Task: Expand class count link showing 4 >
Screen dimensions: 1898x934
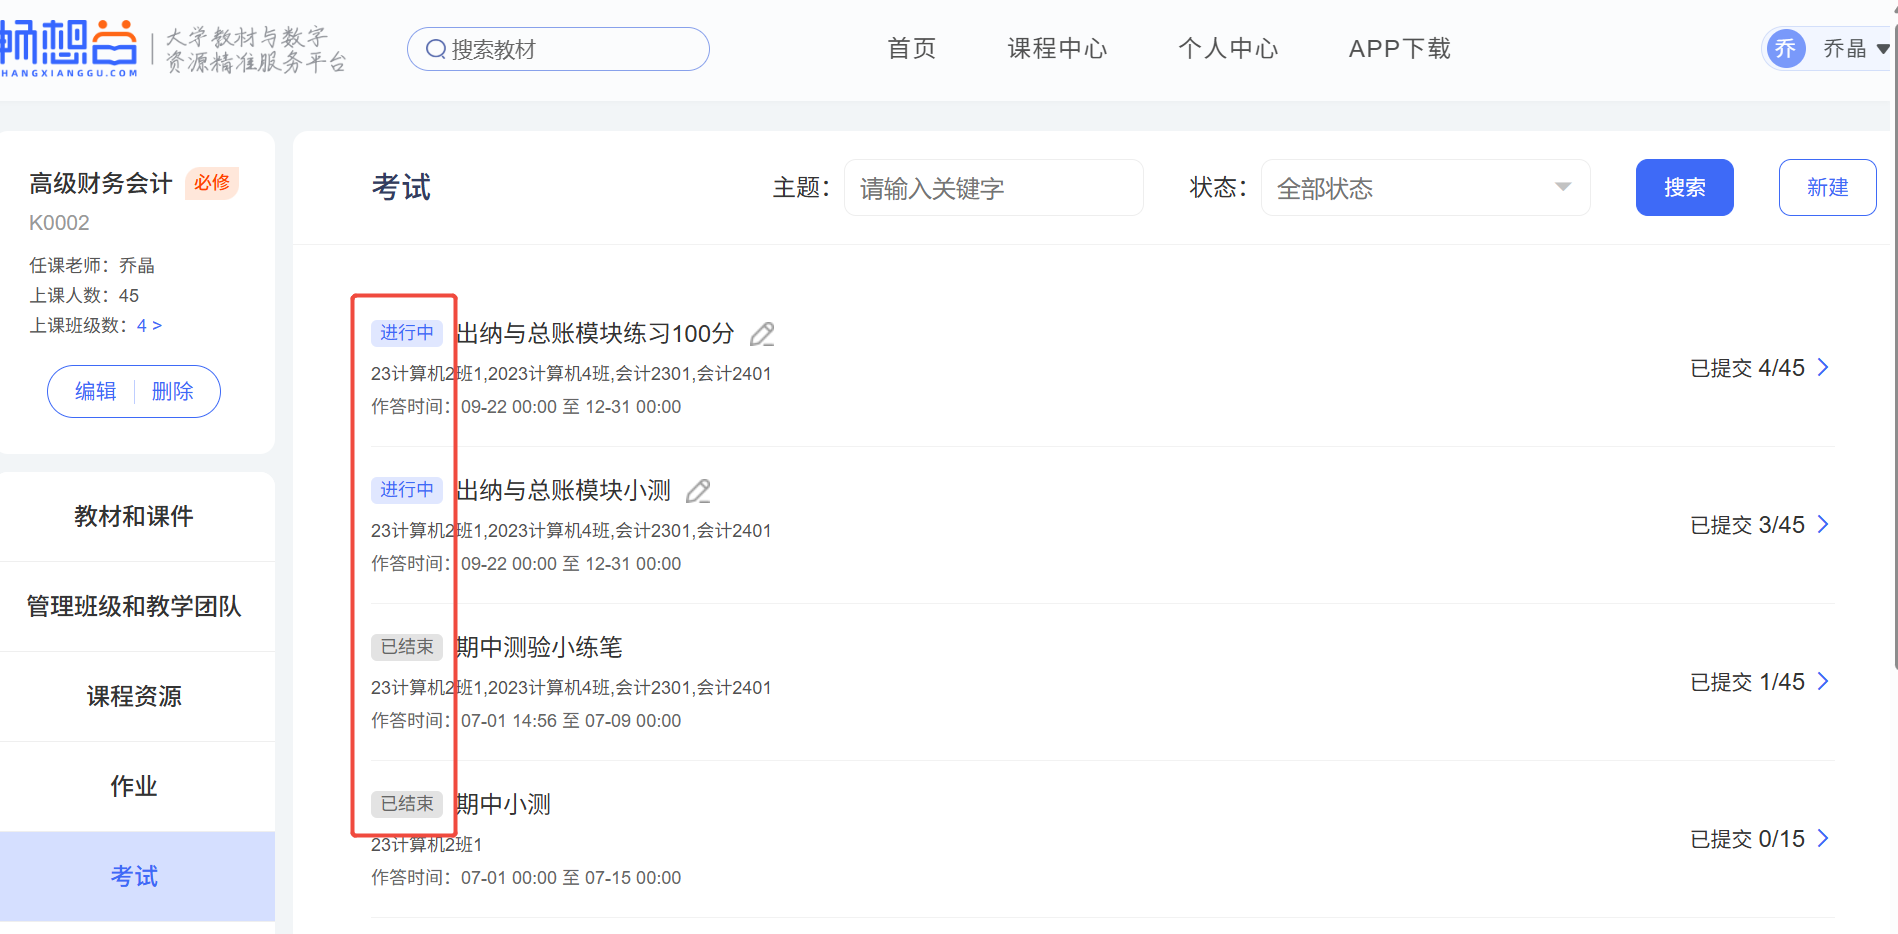Action: (149, 326)
